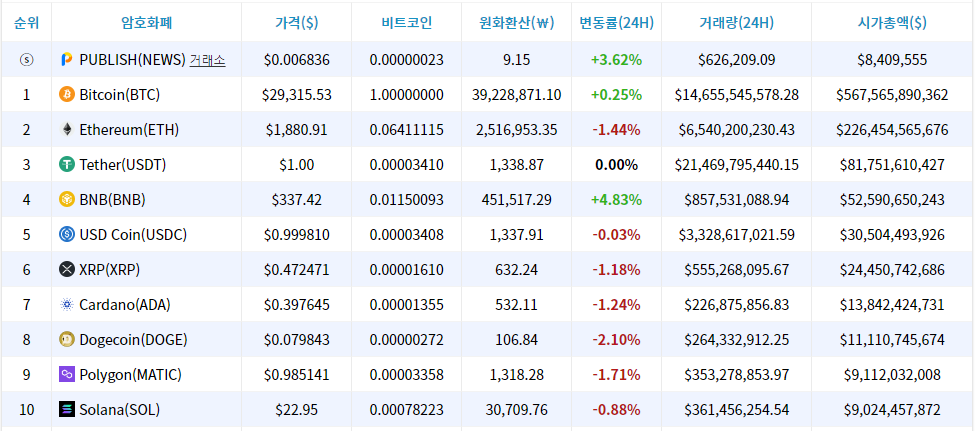This screenshot has height=431, width=977.
Task: Sort by the 시가총액($) column header
Action: (892, 23)
